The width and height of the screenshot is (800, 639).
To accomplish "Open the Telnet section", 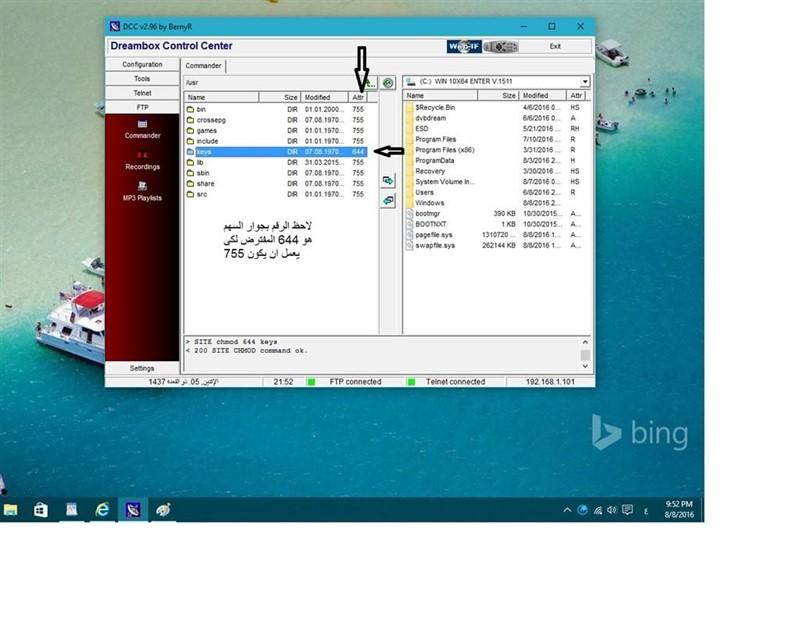I will click(x=142, y=93).
